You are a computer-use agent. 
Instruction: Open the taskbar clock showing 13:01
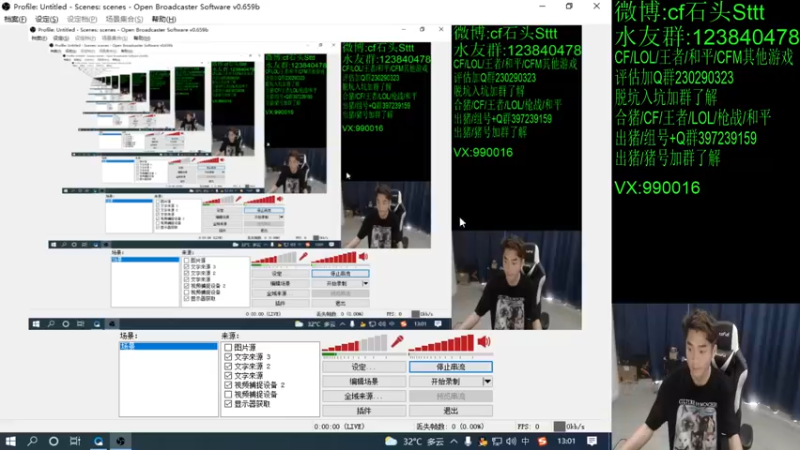[566, 441]
